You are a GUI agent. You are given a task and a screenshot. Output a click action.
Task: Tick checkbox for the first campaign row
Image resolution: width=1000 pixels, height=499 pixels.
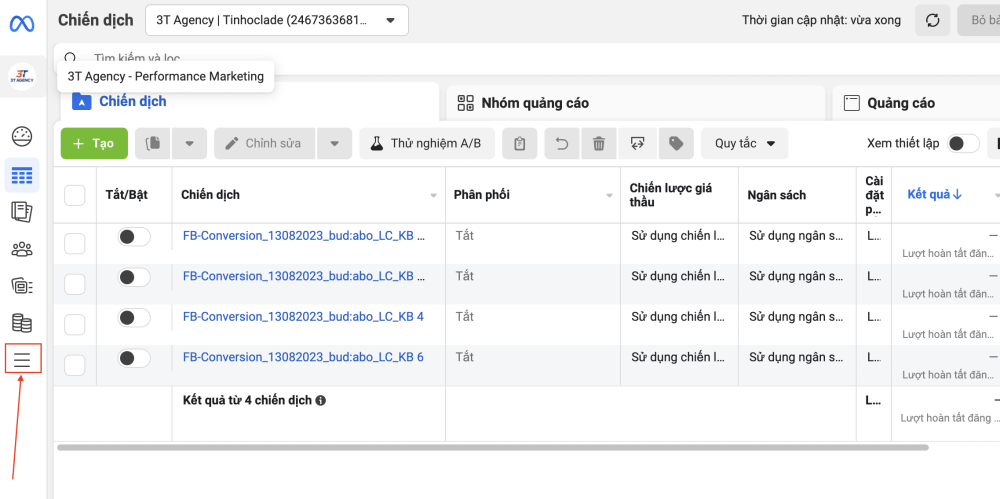coord(75,244)
